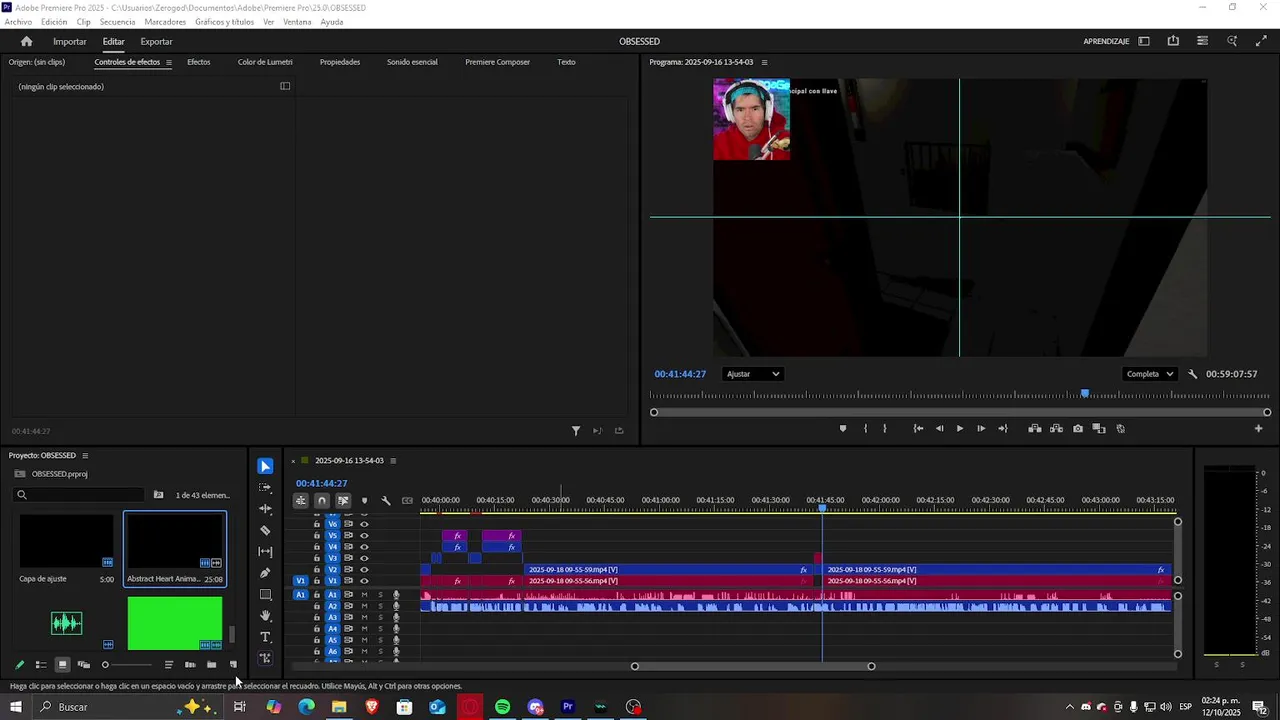
Task: Export frame with camera icon
Action: 1078,428
